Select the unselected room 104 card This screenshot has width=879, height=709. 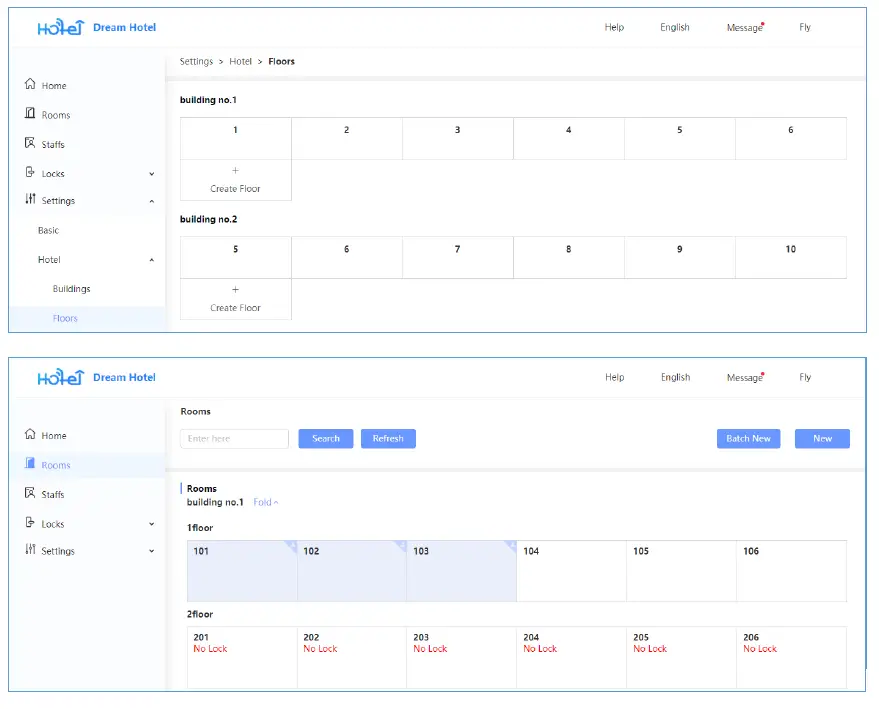tap(571, 571)
